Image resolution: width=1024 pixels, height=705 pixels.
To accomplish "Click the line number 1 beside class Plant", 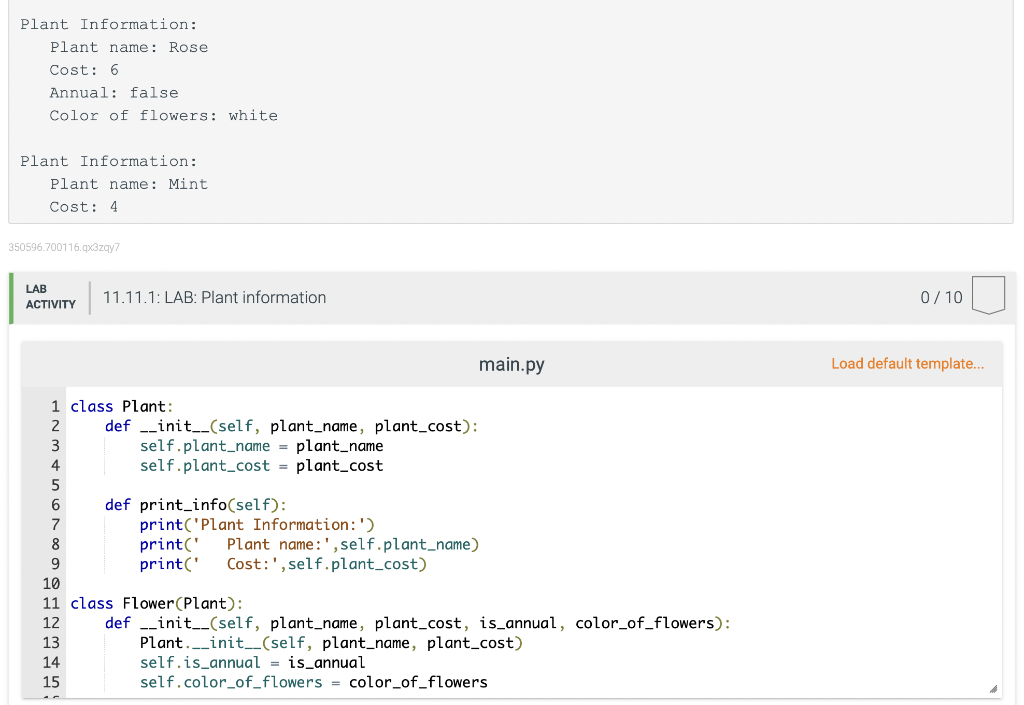I will [x=54, y=406].
